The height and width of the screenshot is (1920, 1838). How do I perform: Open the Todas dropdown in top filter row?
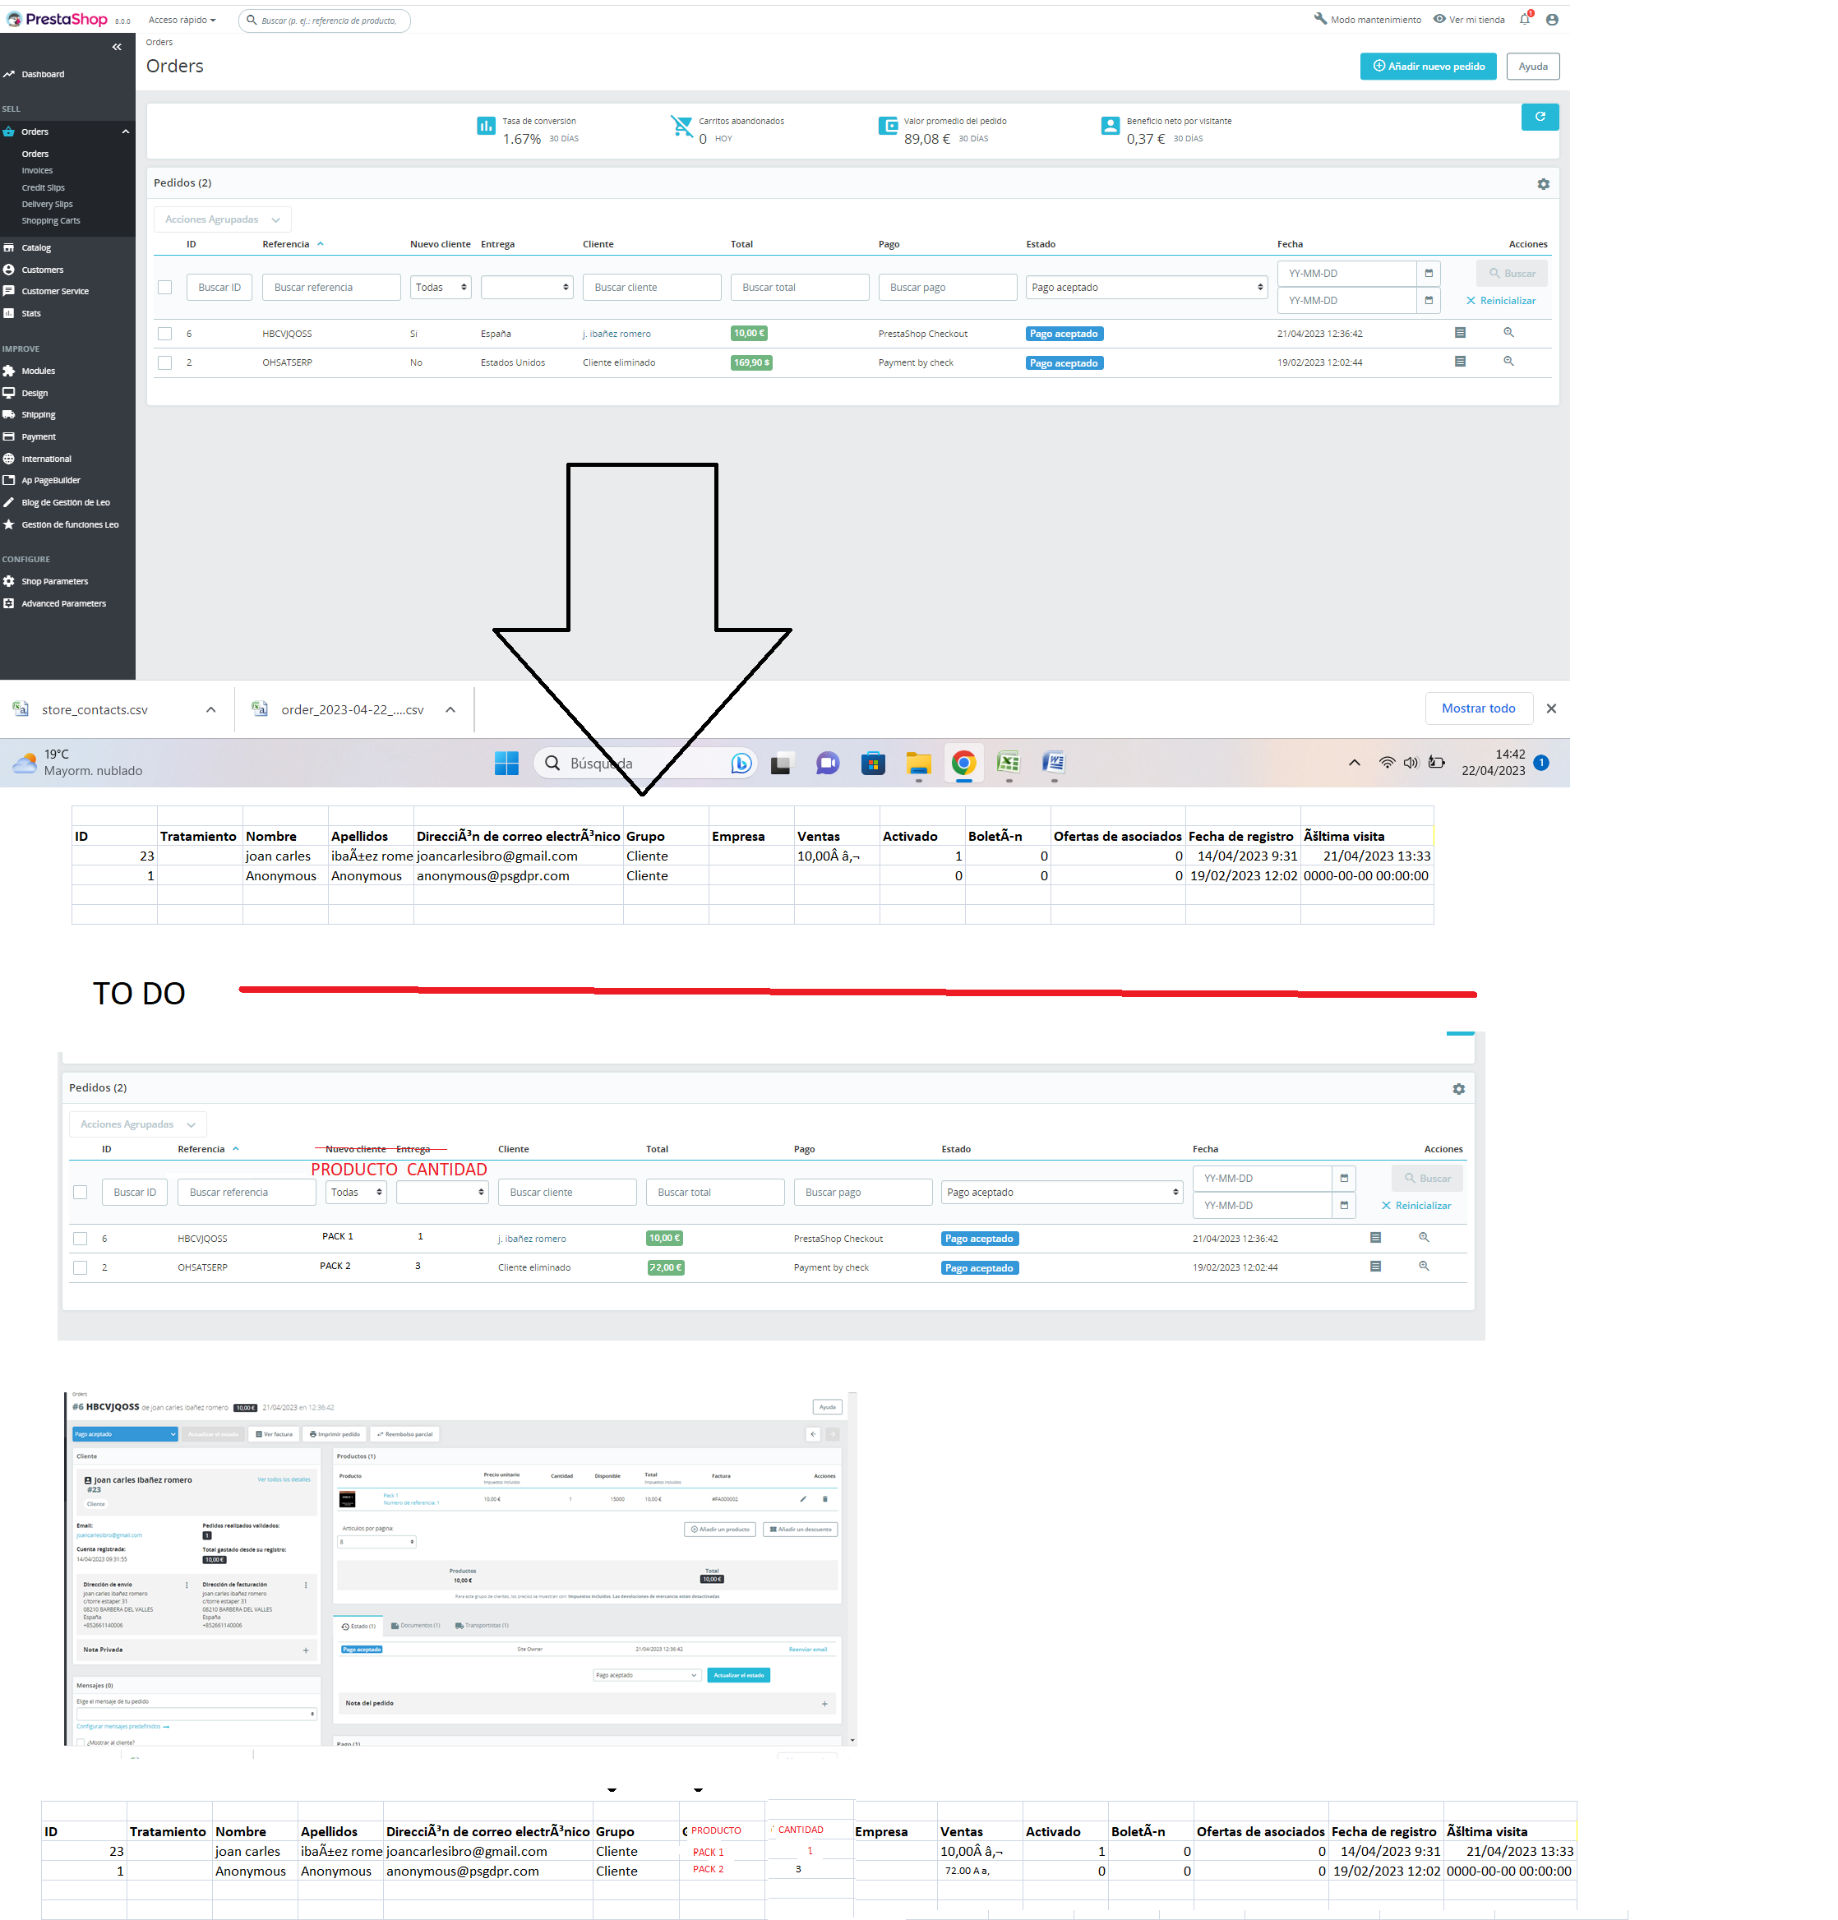[440, 287]
